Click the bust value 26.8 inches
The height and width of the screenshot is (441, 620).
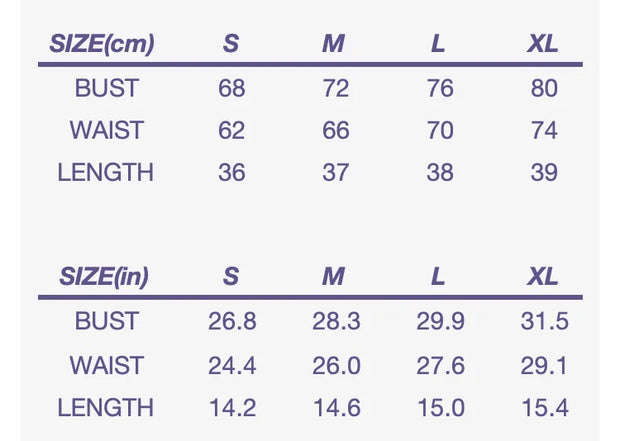pos(232,321)
